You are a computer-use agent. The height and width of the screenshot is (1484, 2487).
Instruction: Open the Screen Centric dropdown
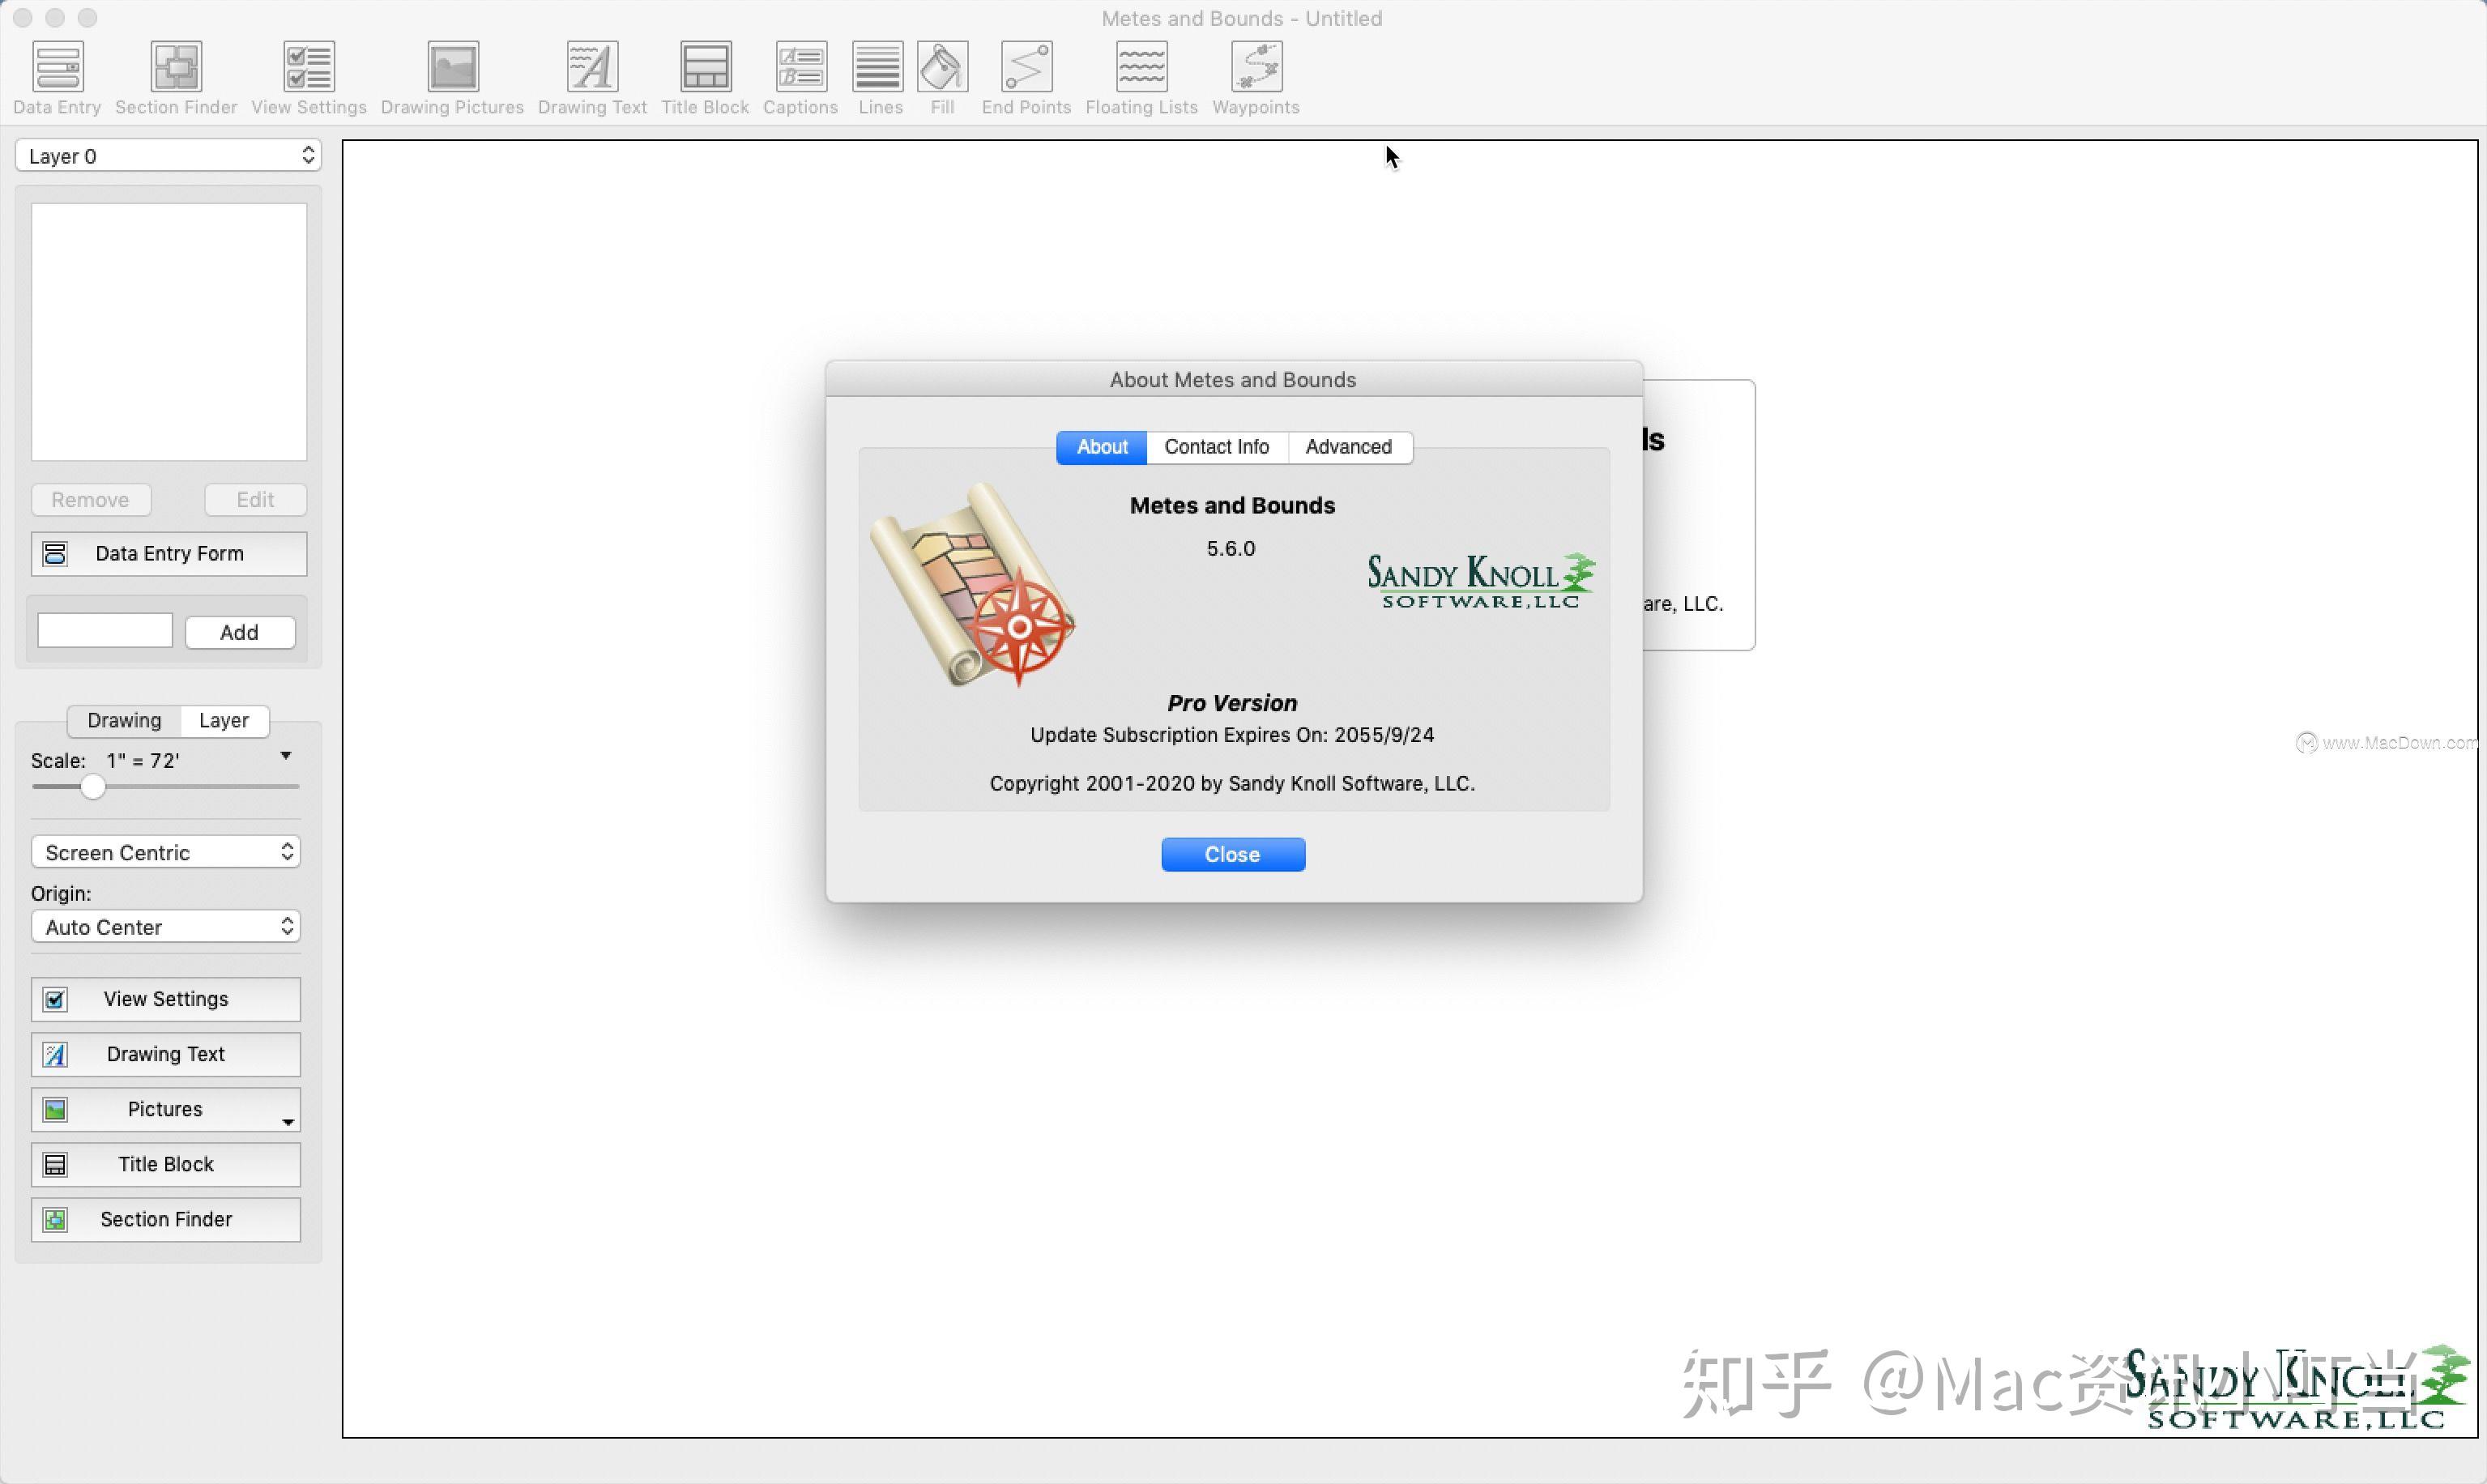(x=166, y=852)
